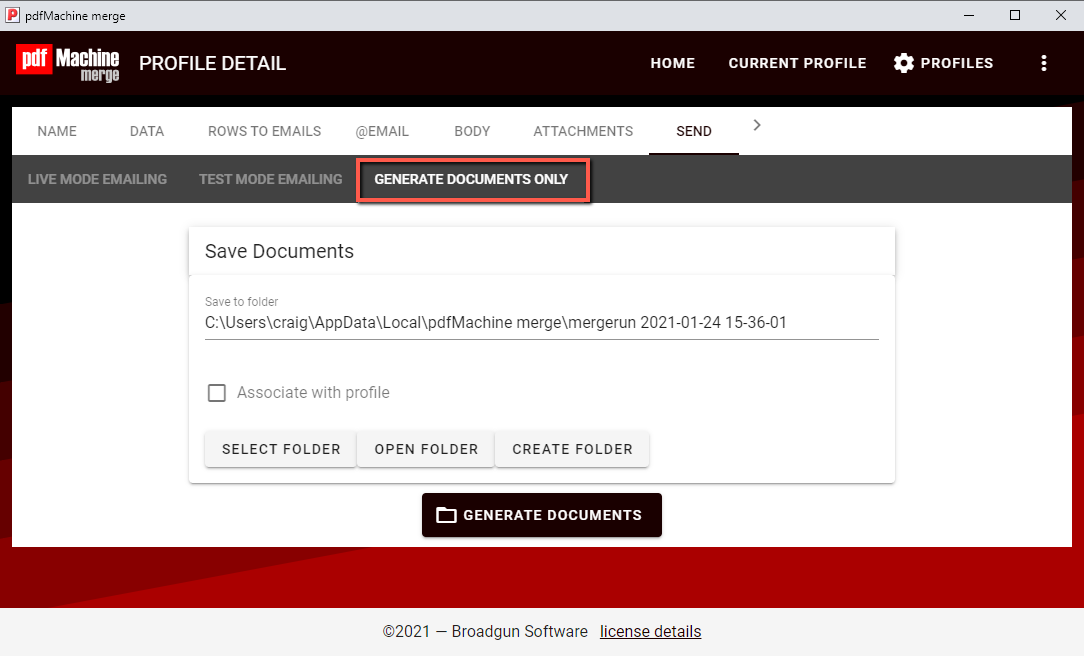The height and width of the screenshot is (656, 1084).
Task: Click the SELECT FOLDER button
Action: 281,449
